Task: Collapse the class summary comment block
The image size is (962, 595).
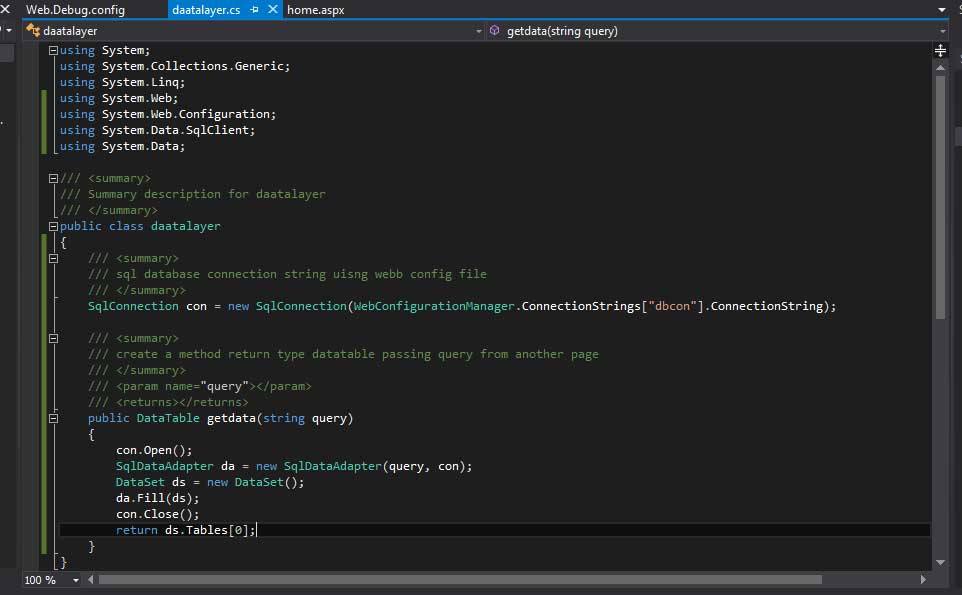Action: (53, 178)
